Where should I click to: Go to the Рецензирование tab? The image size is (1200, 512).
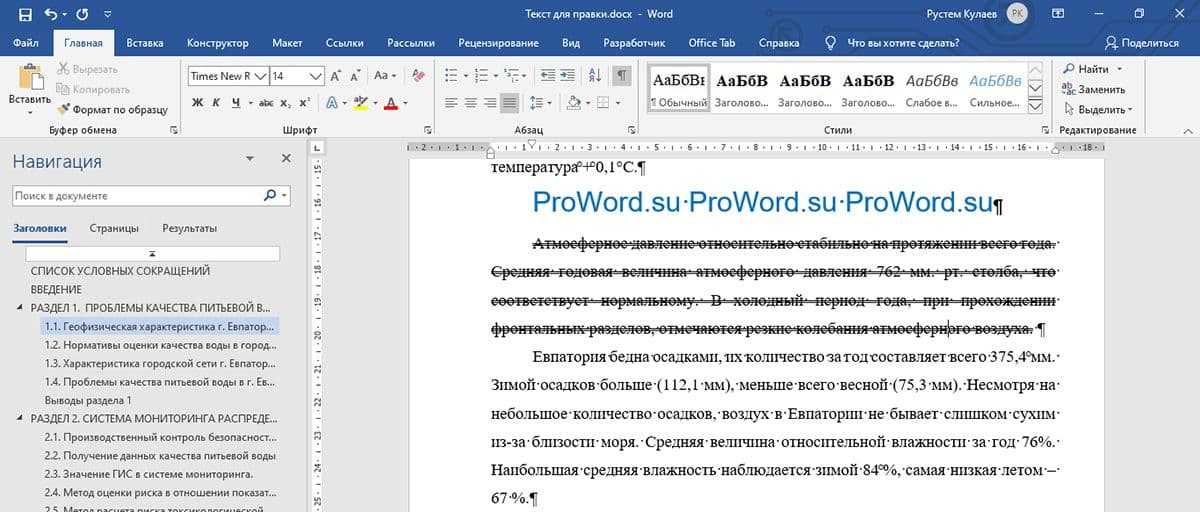pyautogui.click(x=498, y=43)
